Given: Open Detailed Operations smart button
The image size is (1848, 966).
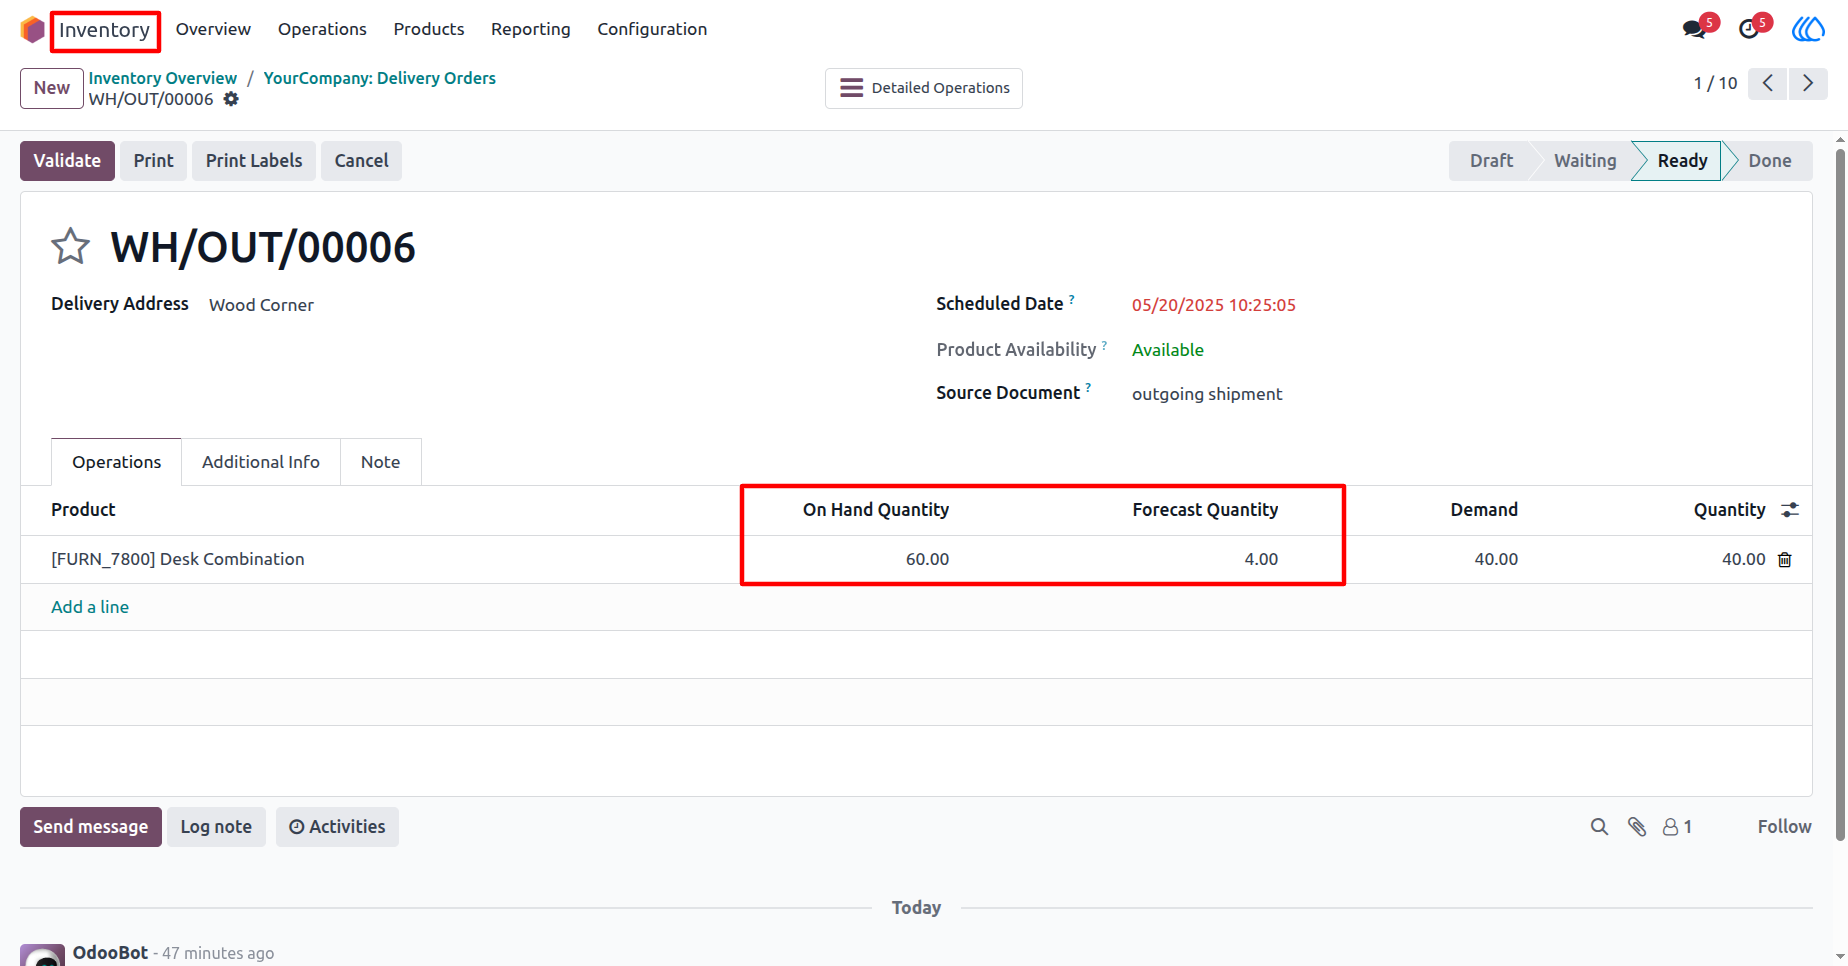Looking at the screenshot, I should pyautogui.click(x=924, y=88).
